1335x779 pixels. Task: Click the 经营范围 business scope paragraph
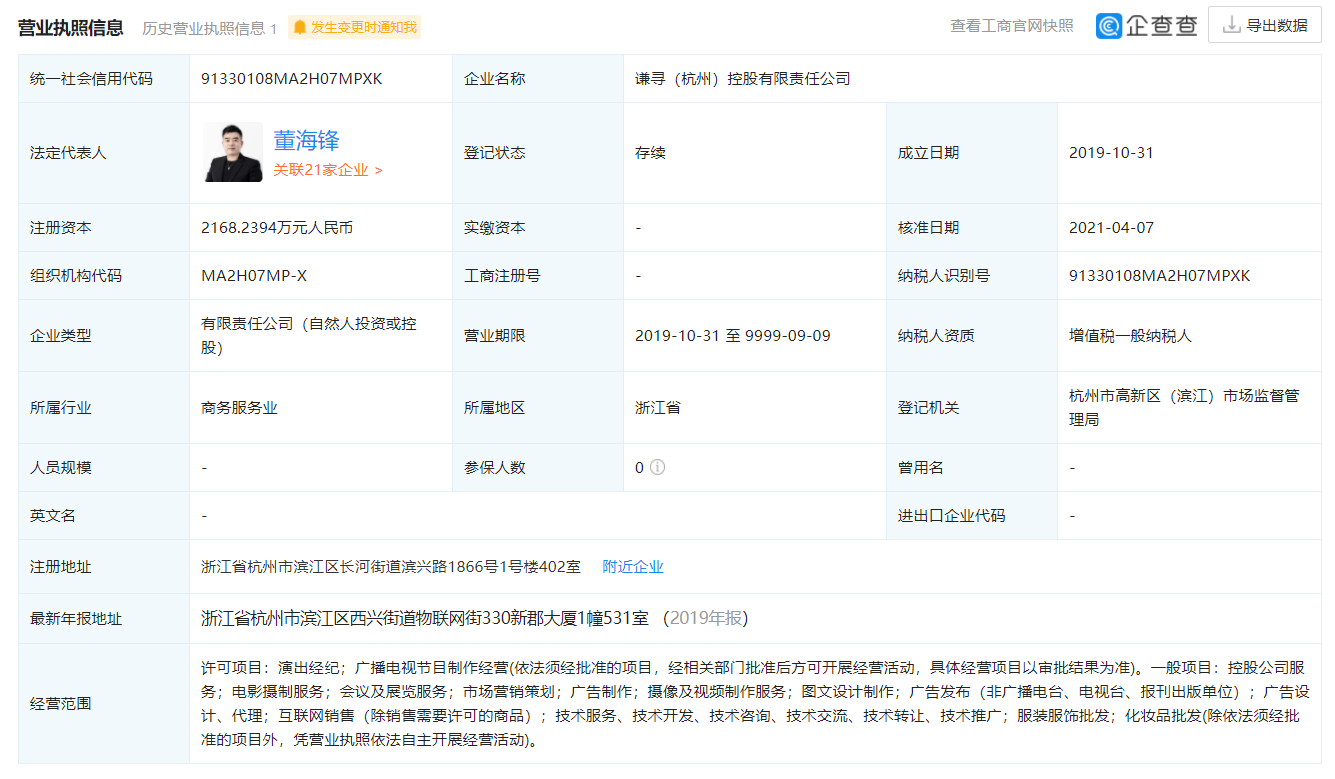[755, 704]
